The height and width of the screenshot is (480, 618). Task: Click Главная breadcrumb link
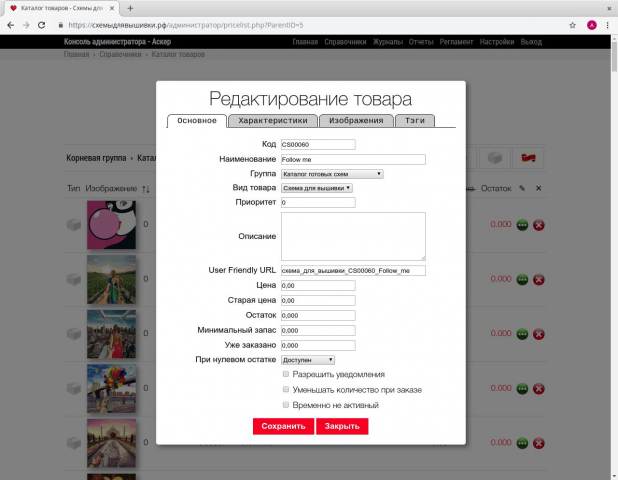click(76, 54)
